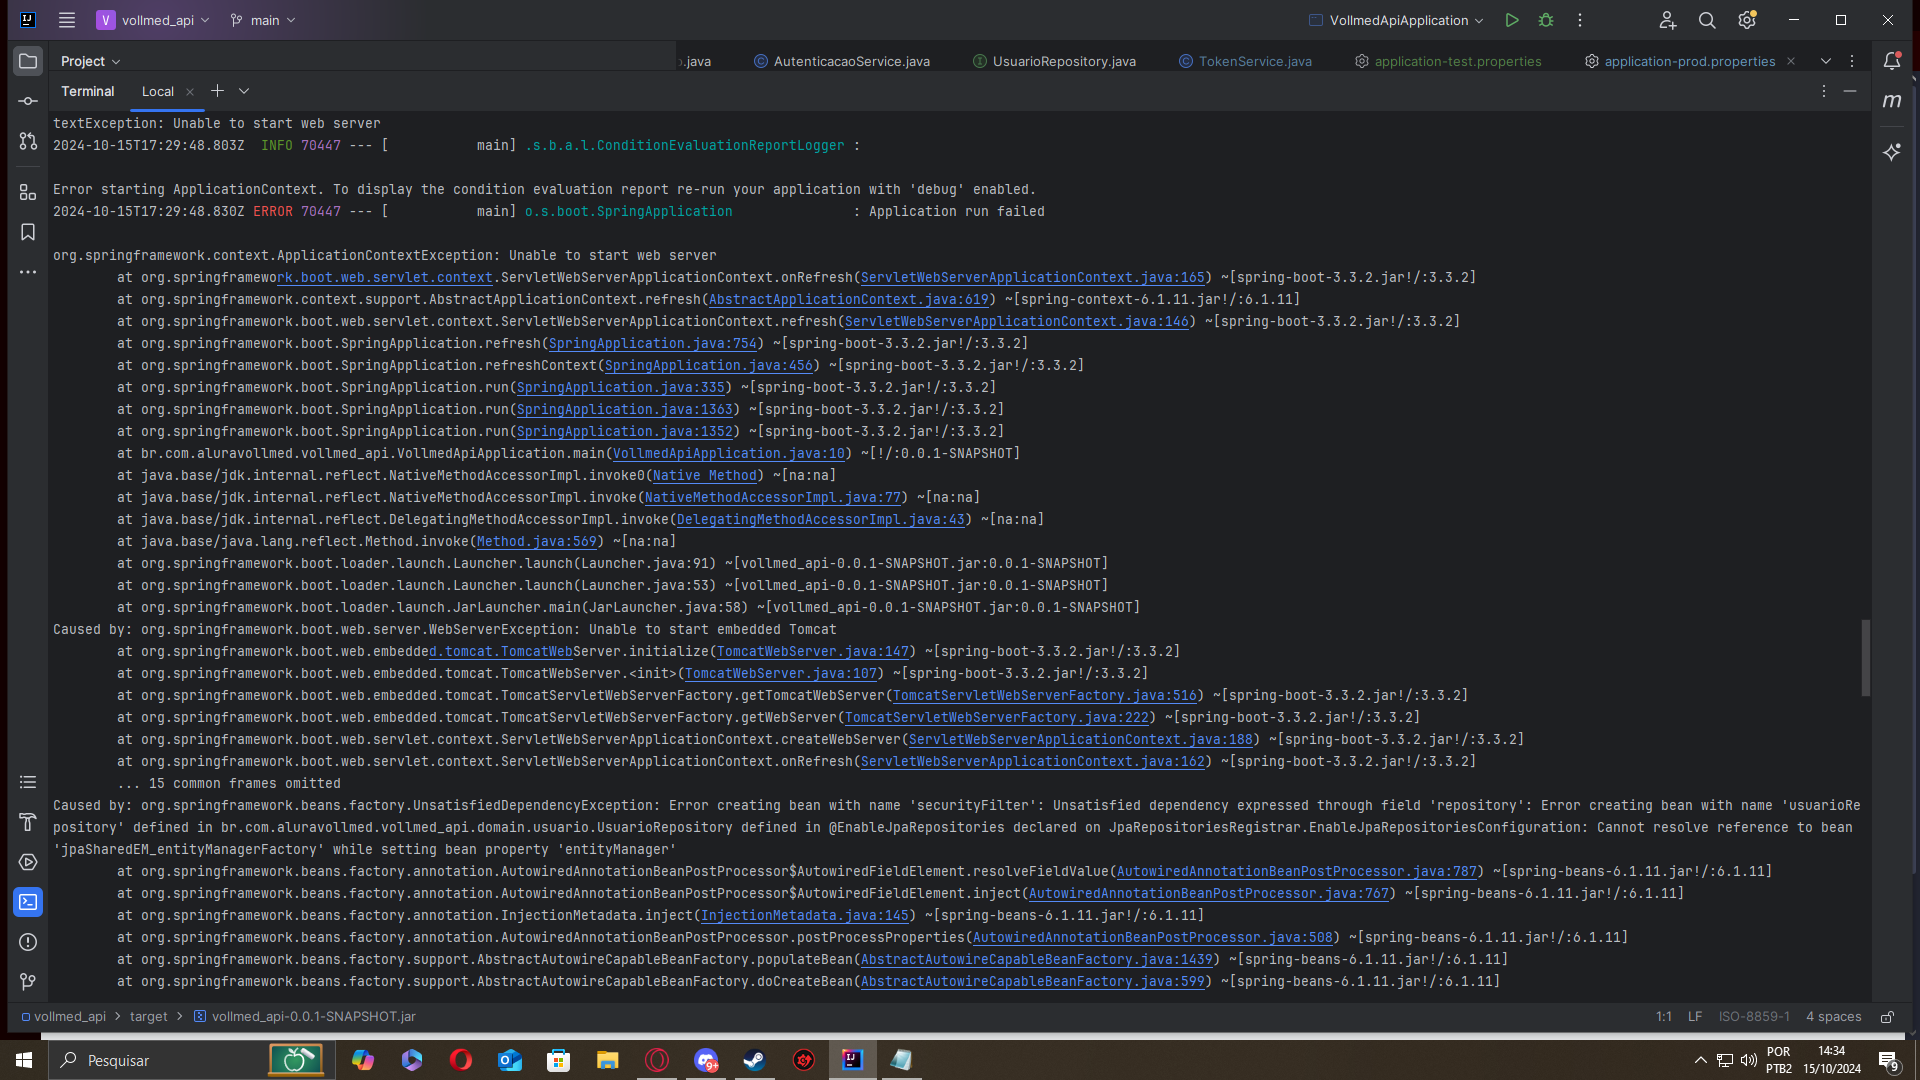Open the Services tool window
Image resolution: width=1920 pixels, height=1080 pixels.
(28, 862)
